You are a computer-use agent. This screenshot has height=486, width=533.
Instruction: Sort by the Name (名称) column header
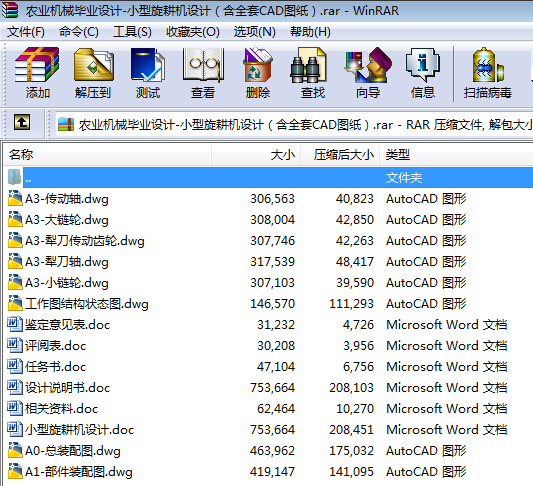[108, 155]
